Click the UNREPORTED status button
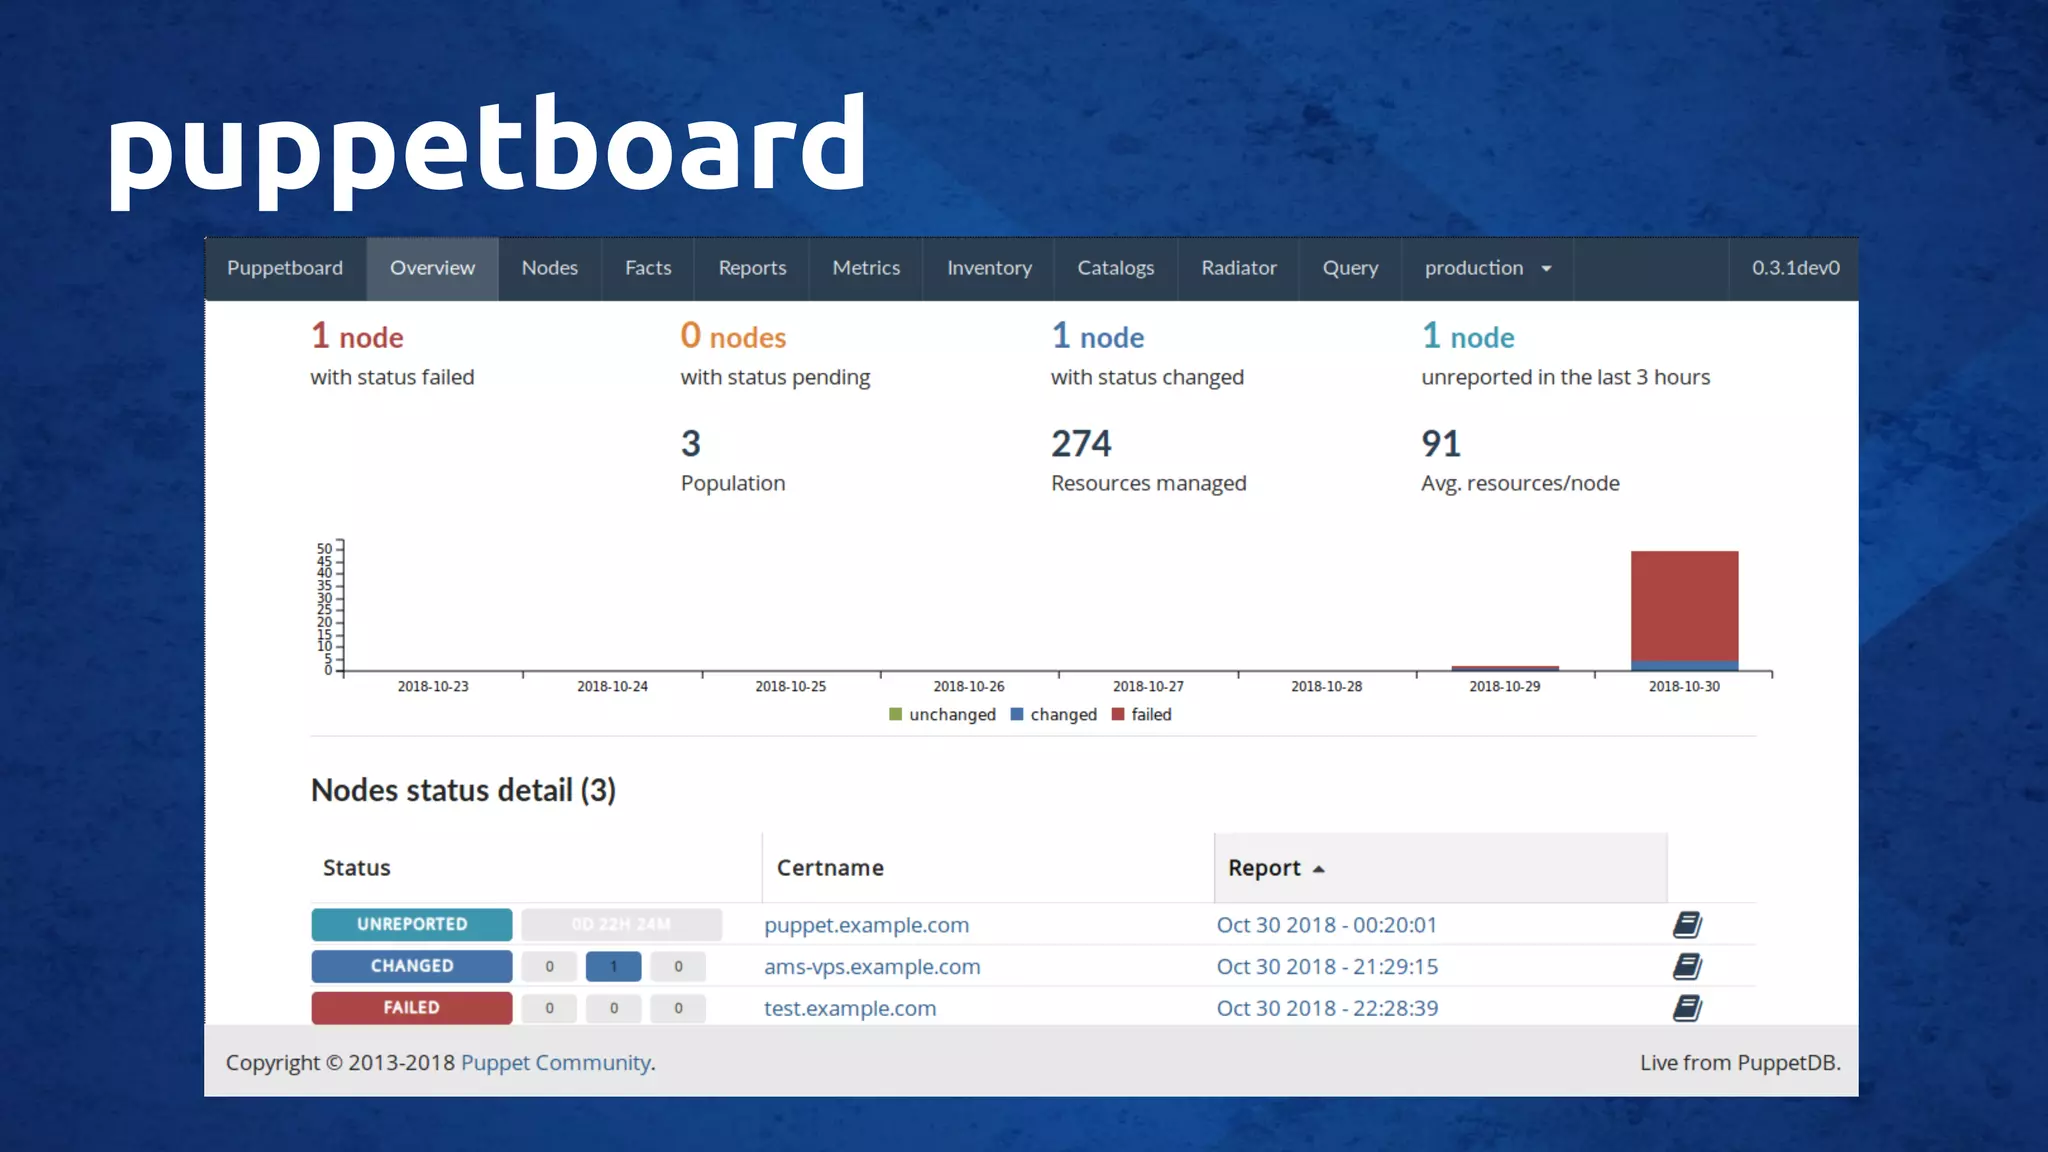The width and height of the screenshot is (2048, 1152). [412, 924]
